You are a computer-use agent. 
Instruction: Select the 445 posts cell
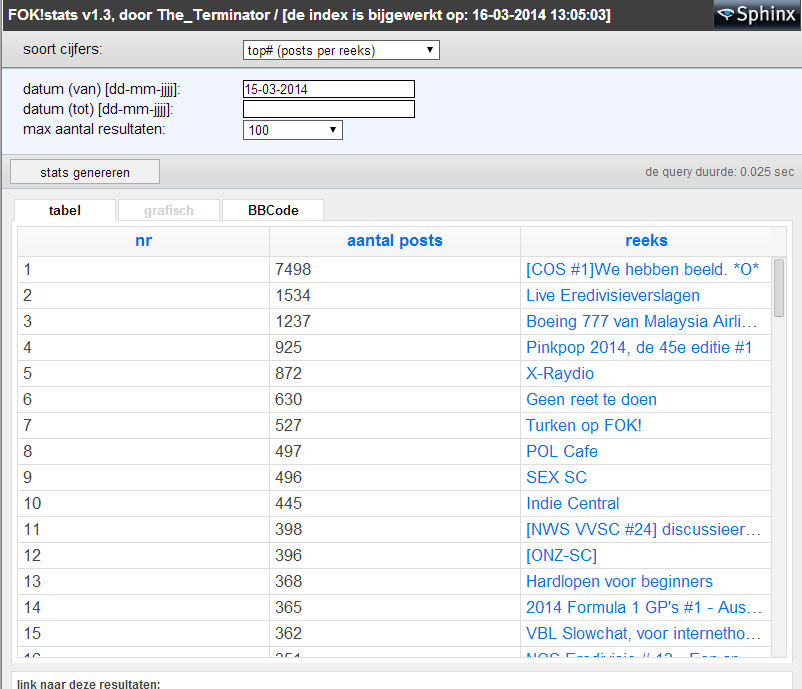coord(395,503)
